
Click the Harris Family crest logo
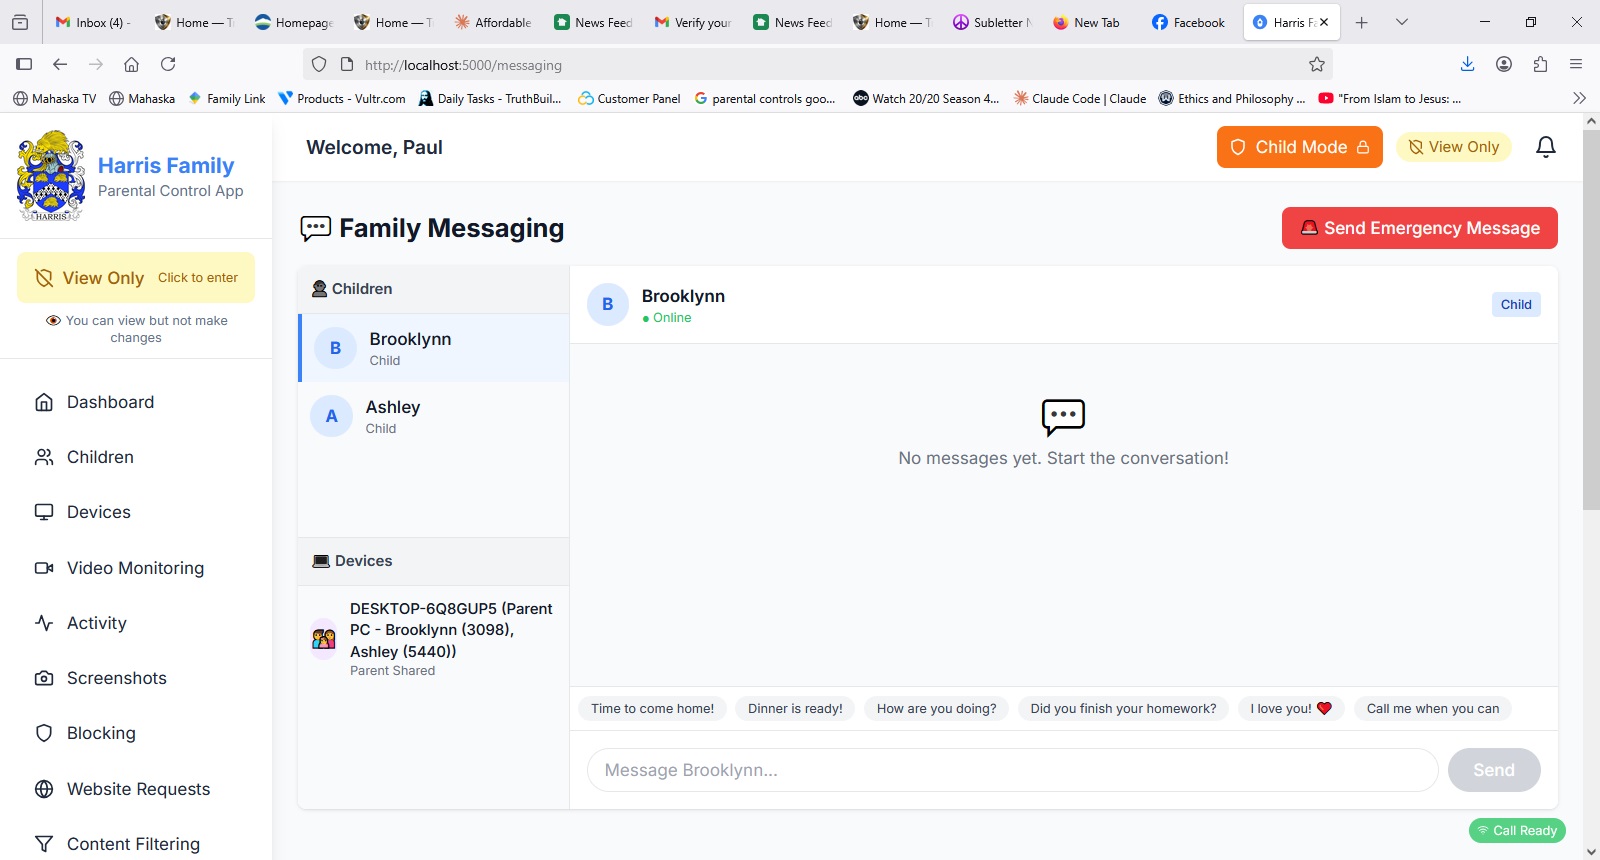(51, 176)
